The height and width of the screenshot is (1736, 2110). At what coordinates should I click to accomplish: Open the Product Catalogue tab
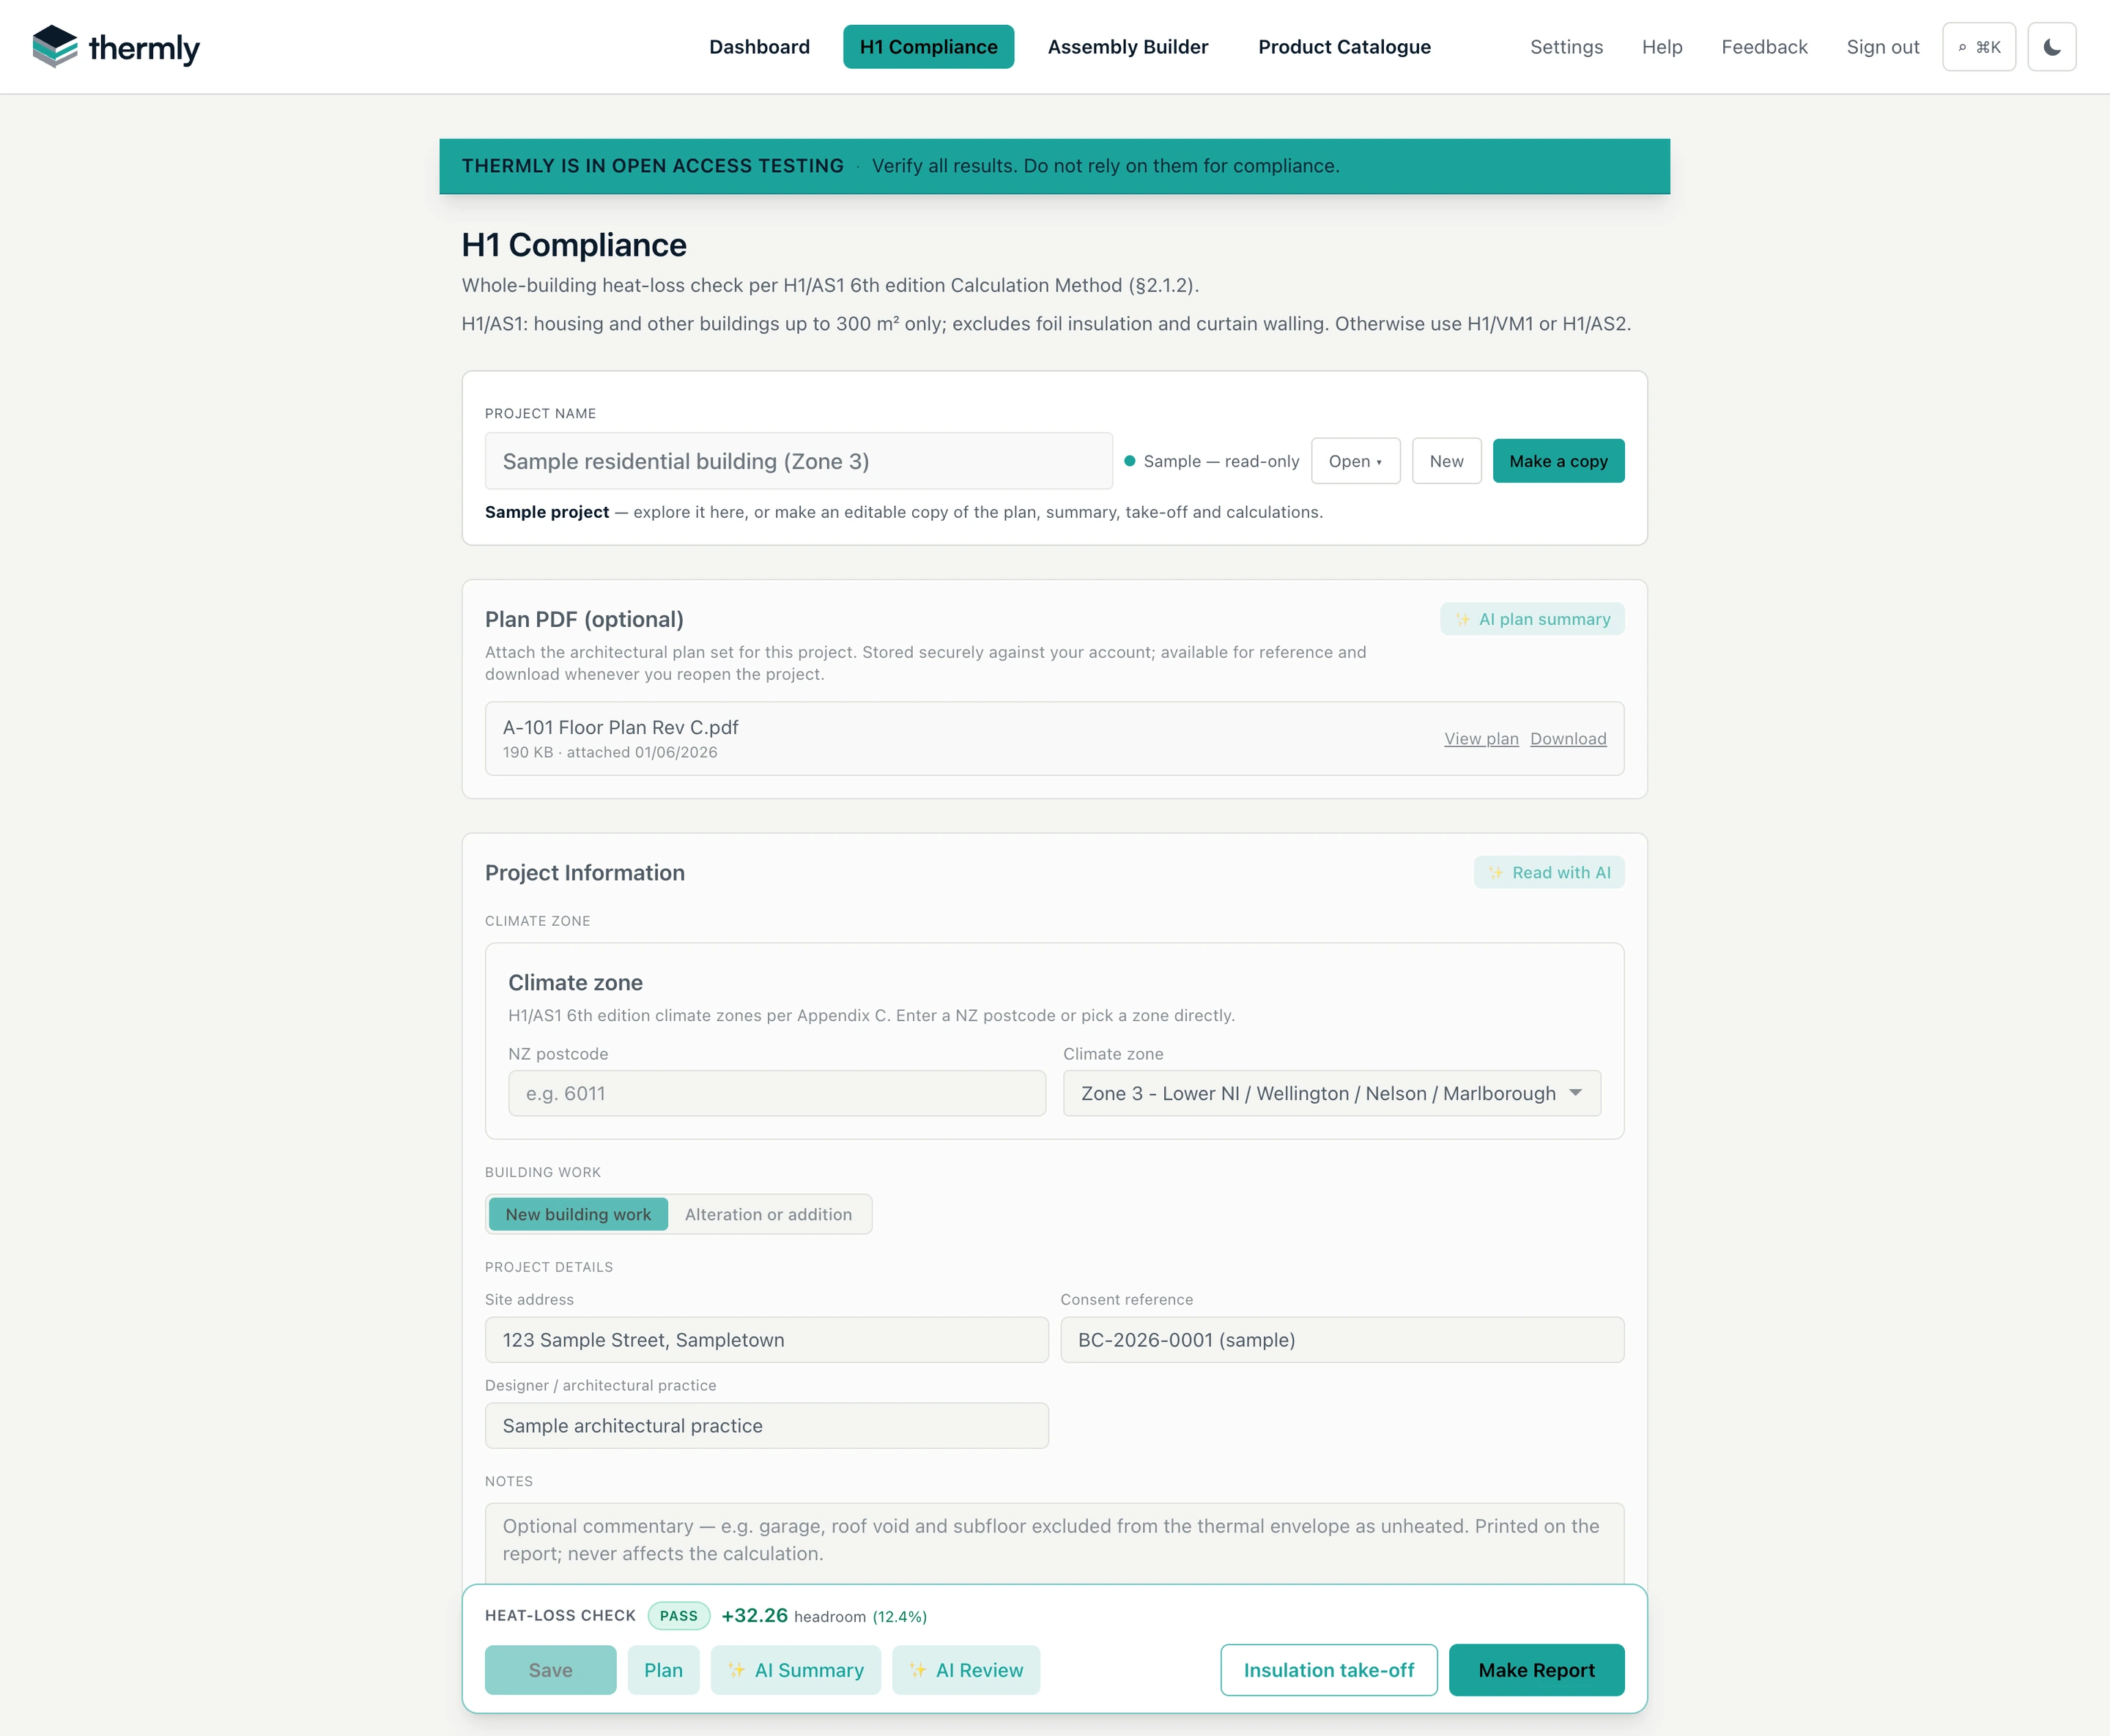click(1344, 47)
